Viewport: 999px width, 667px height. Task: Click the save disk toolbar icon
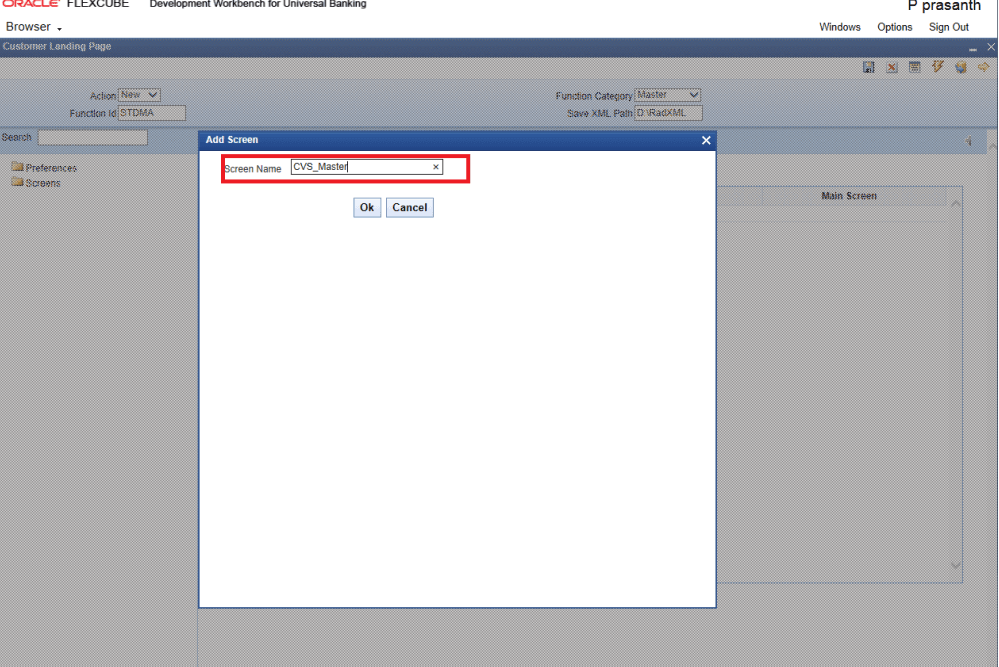(x=868, y=67)
